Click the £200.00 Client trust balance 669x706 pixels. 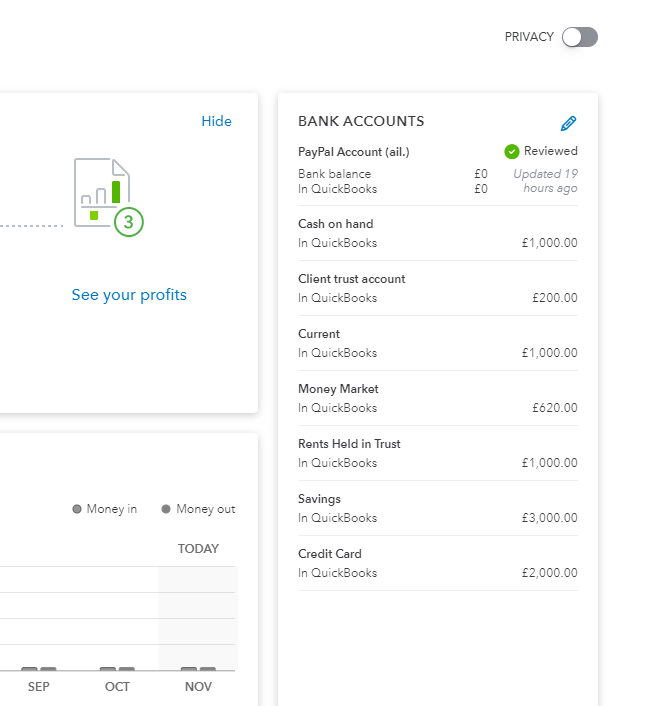pyautogui.click(x=555, y=298)
